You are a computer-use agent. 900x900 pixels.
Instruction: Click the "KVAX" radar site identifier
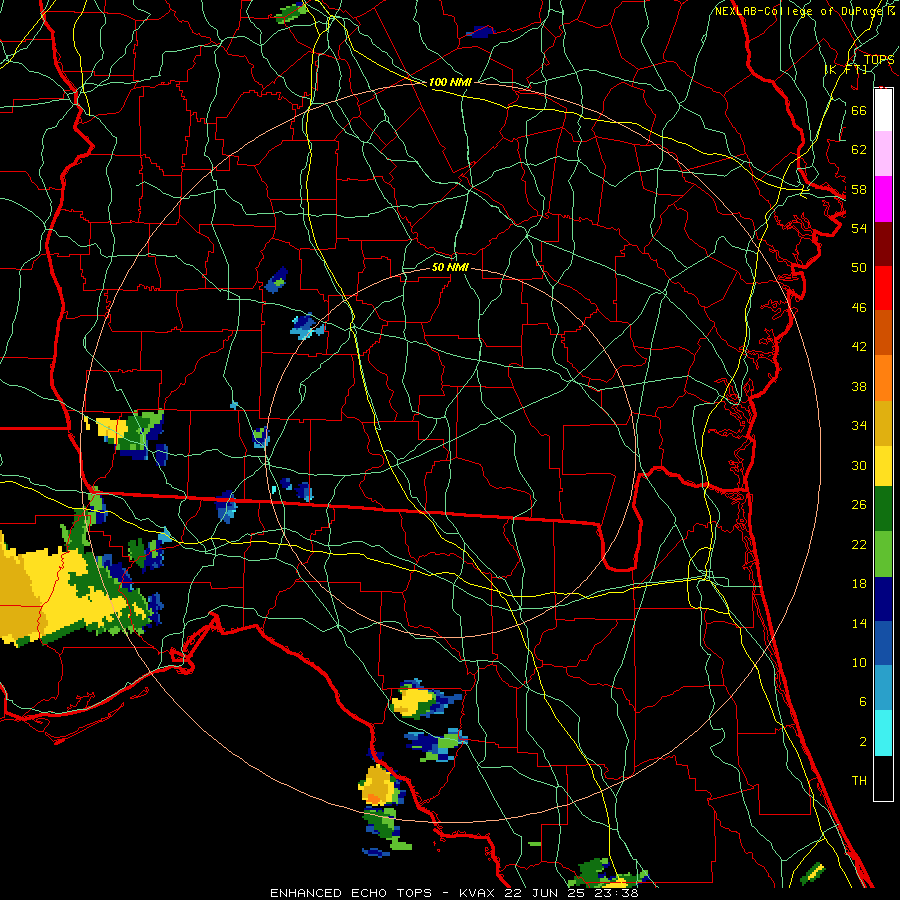(476, 893)
